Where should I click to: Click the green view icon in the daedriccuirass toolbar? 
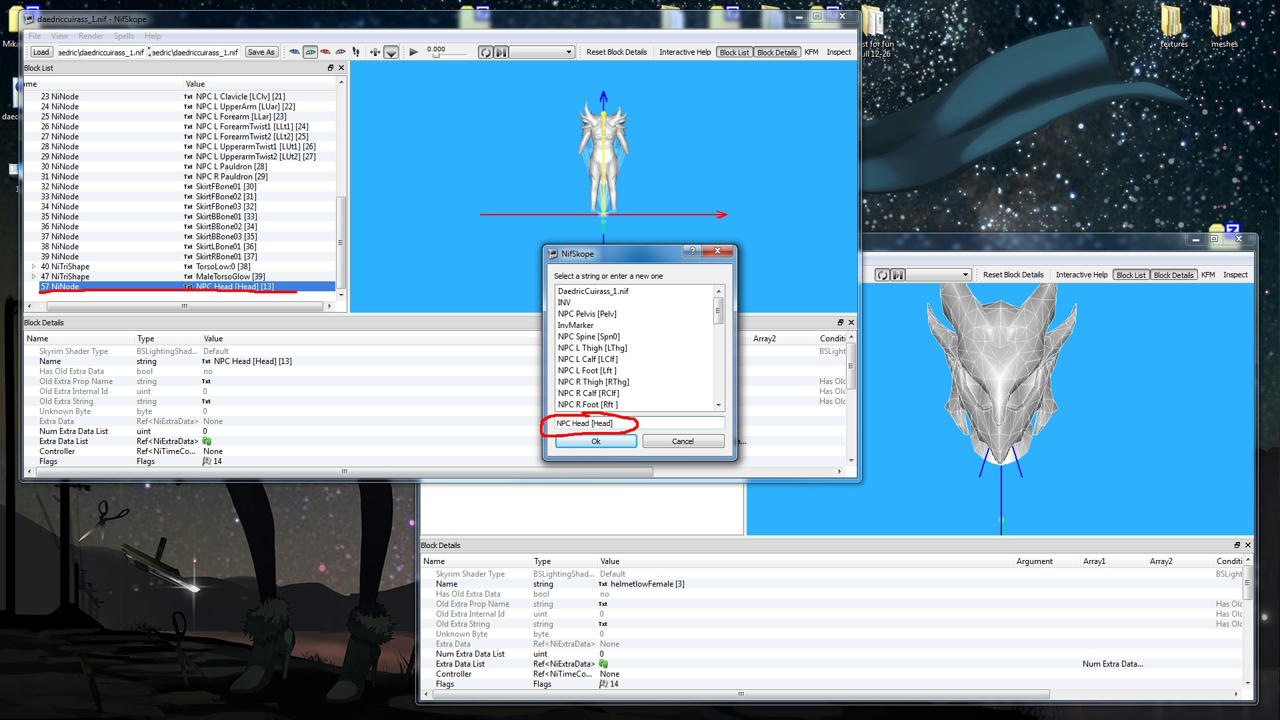coord(310,52)
